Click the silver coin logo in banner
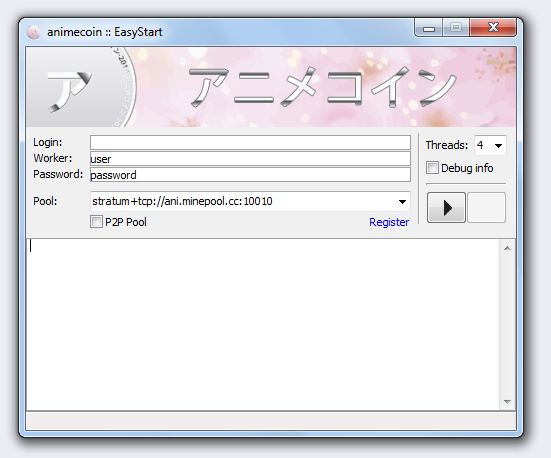The width and height of the screenshot is (551, 458). click(x=81, y=87)
